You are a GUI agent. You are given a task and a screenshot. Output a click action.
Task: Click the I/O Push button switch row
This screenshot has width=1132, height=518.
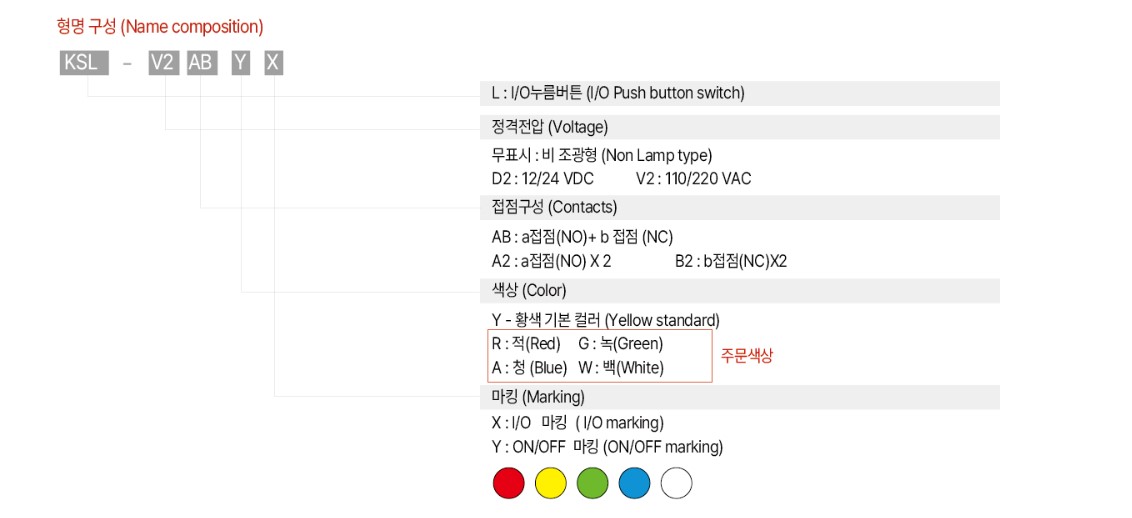(x=740, y=93)
